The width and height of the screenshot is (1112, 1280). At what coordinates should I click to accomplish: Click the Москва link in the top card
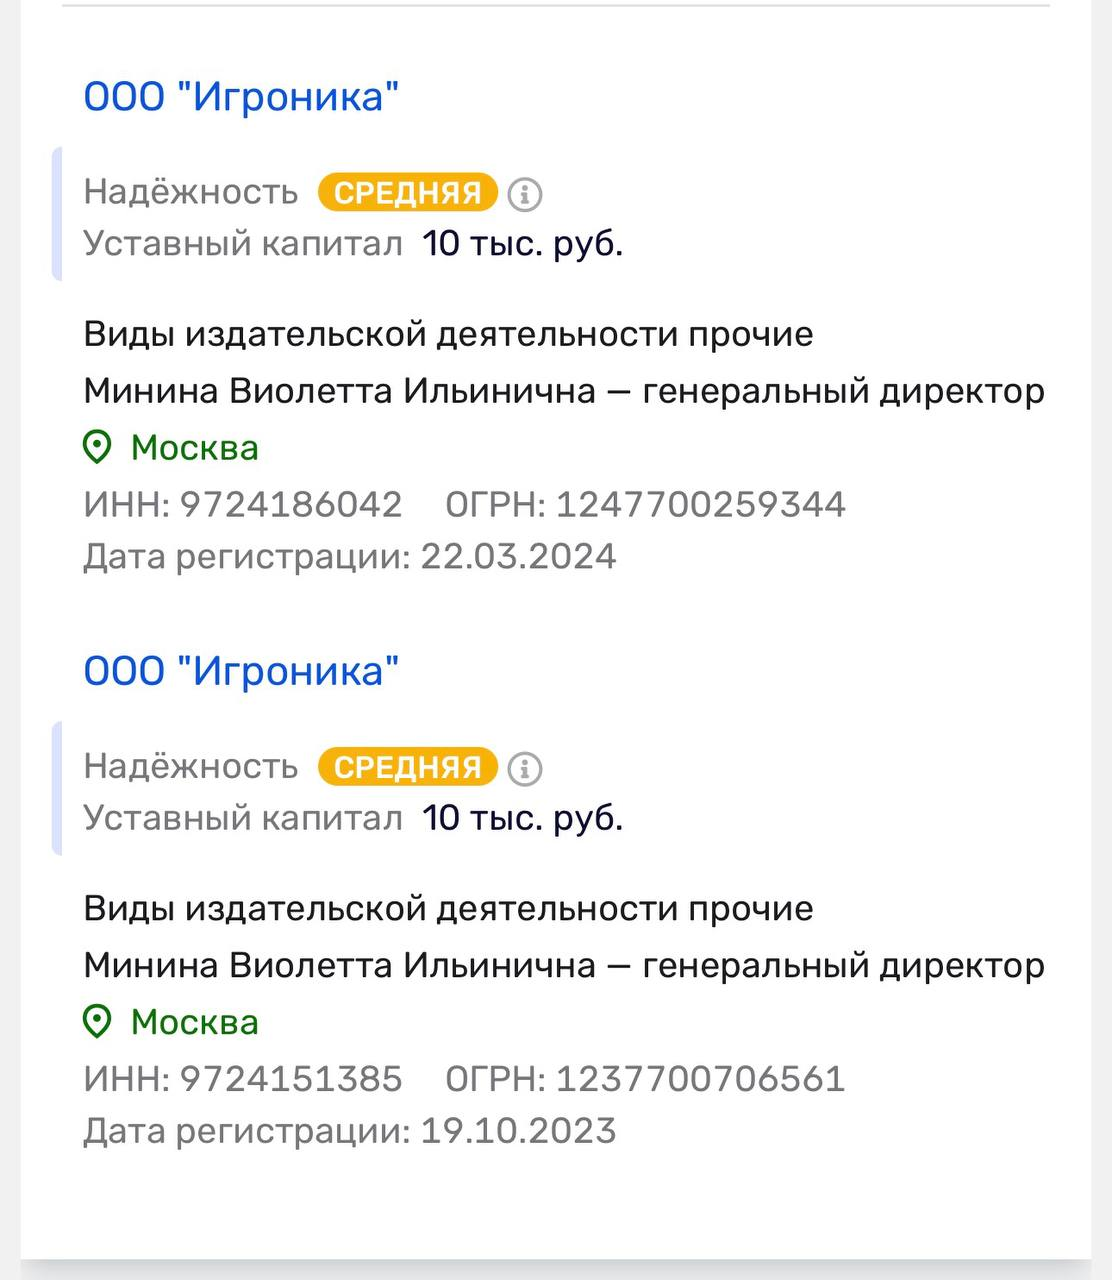click(195, 448)
